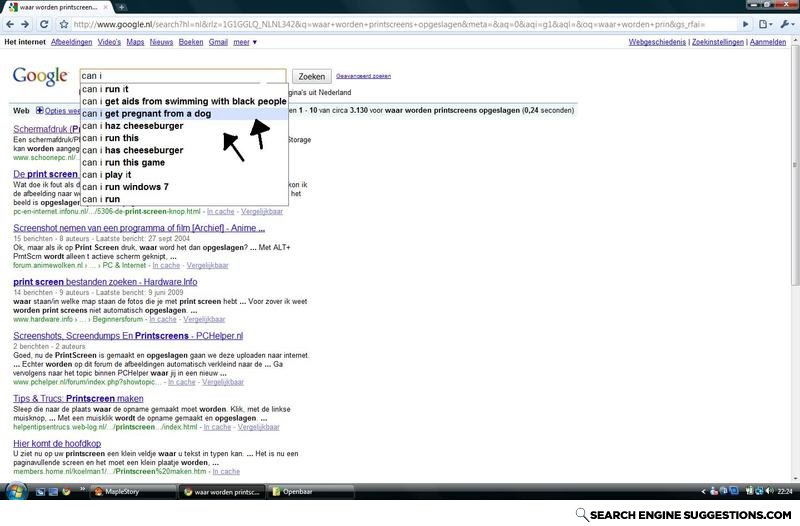Image resolution: width=800 pixels, height=526 pixels.
Task: Click the Go arrow beside the address bar
Action: tap(745, 24)
